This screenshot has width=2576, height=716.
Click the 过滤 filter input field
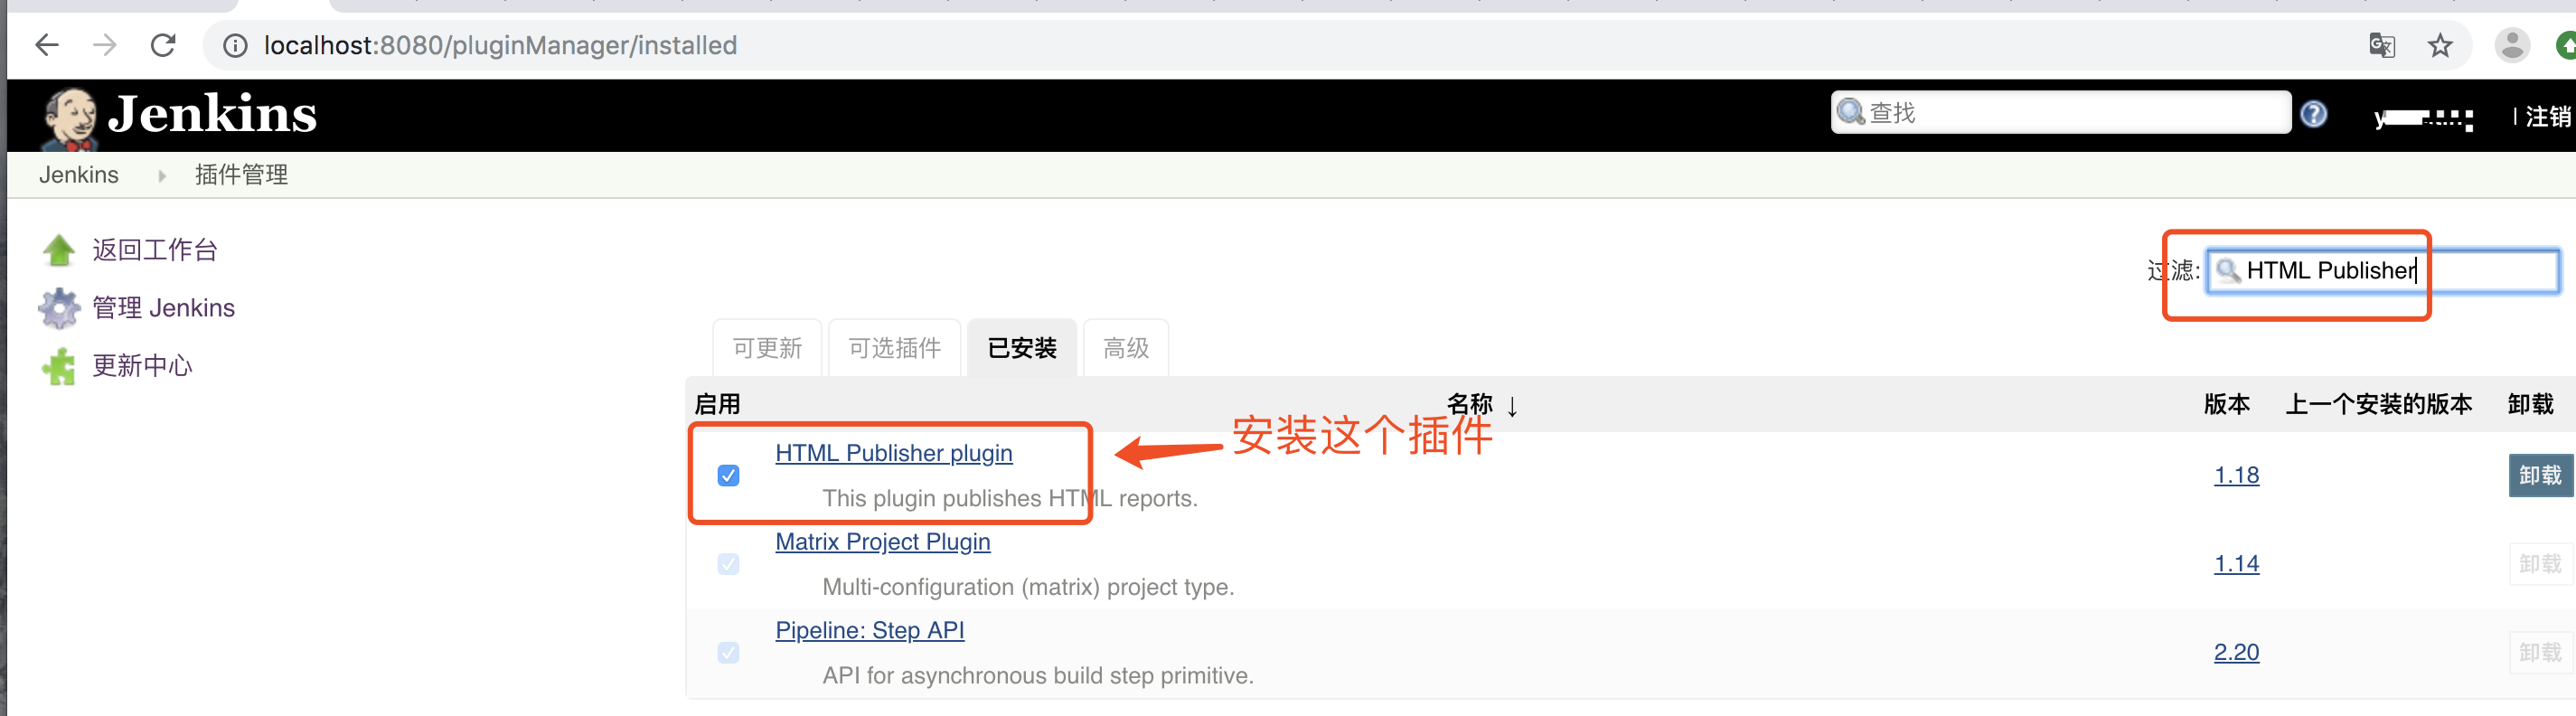pyautogui.click(x=2383, y=270)
